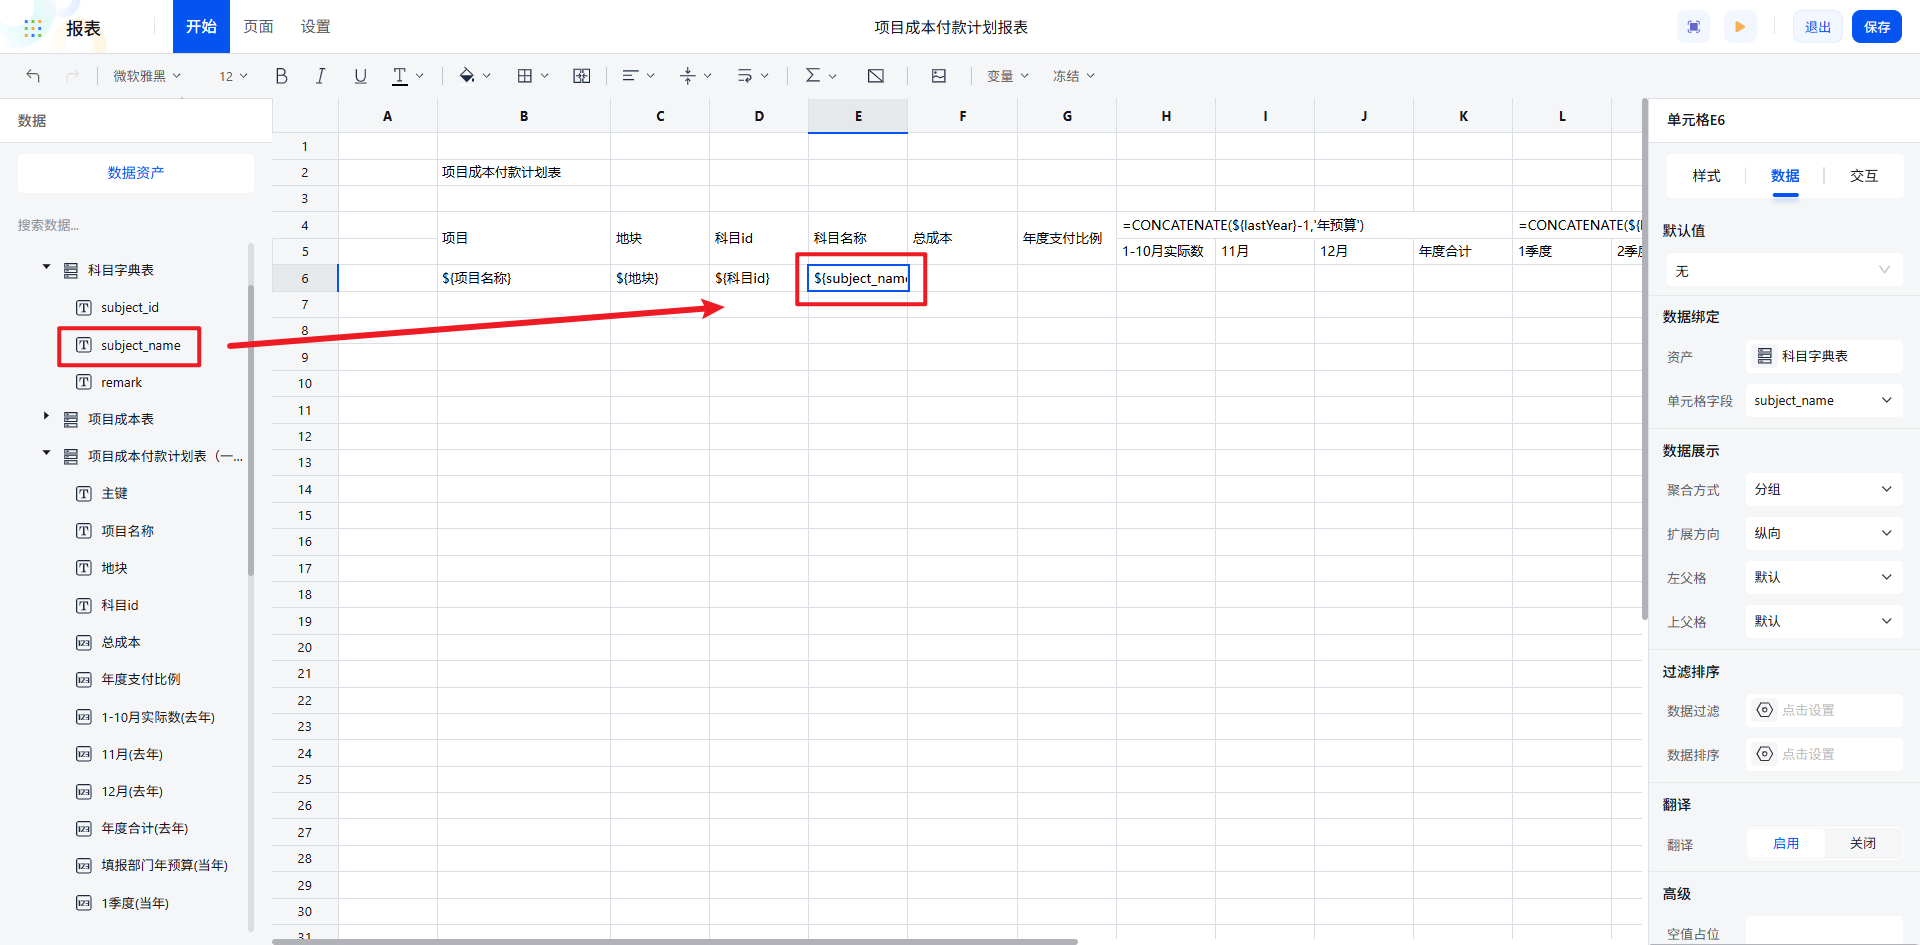1920x945 pixels.
Task: Toggle italic formatting
Action: 320,76
